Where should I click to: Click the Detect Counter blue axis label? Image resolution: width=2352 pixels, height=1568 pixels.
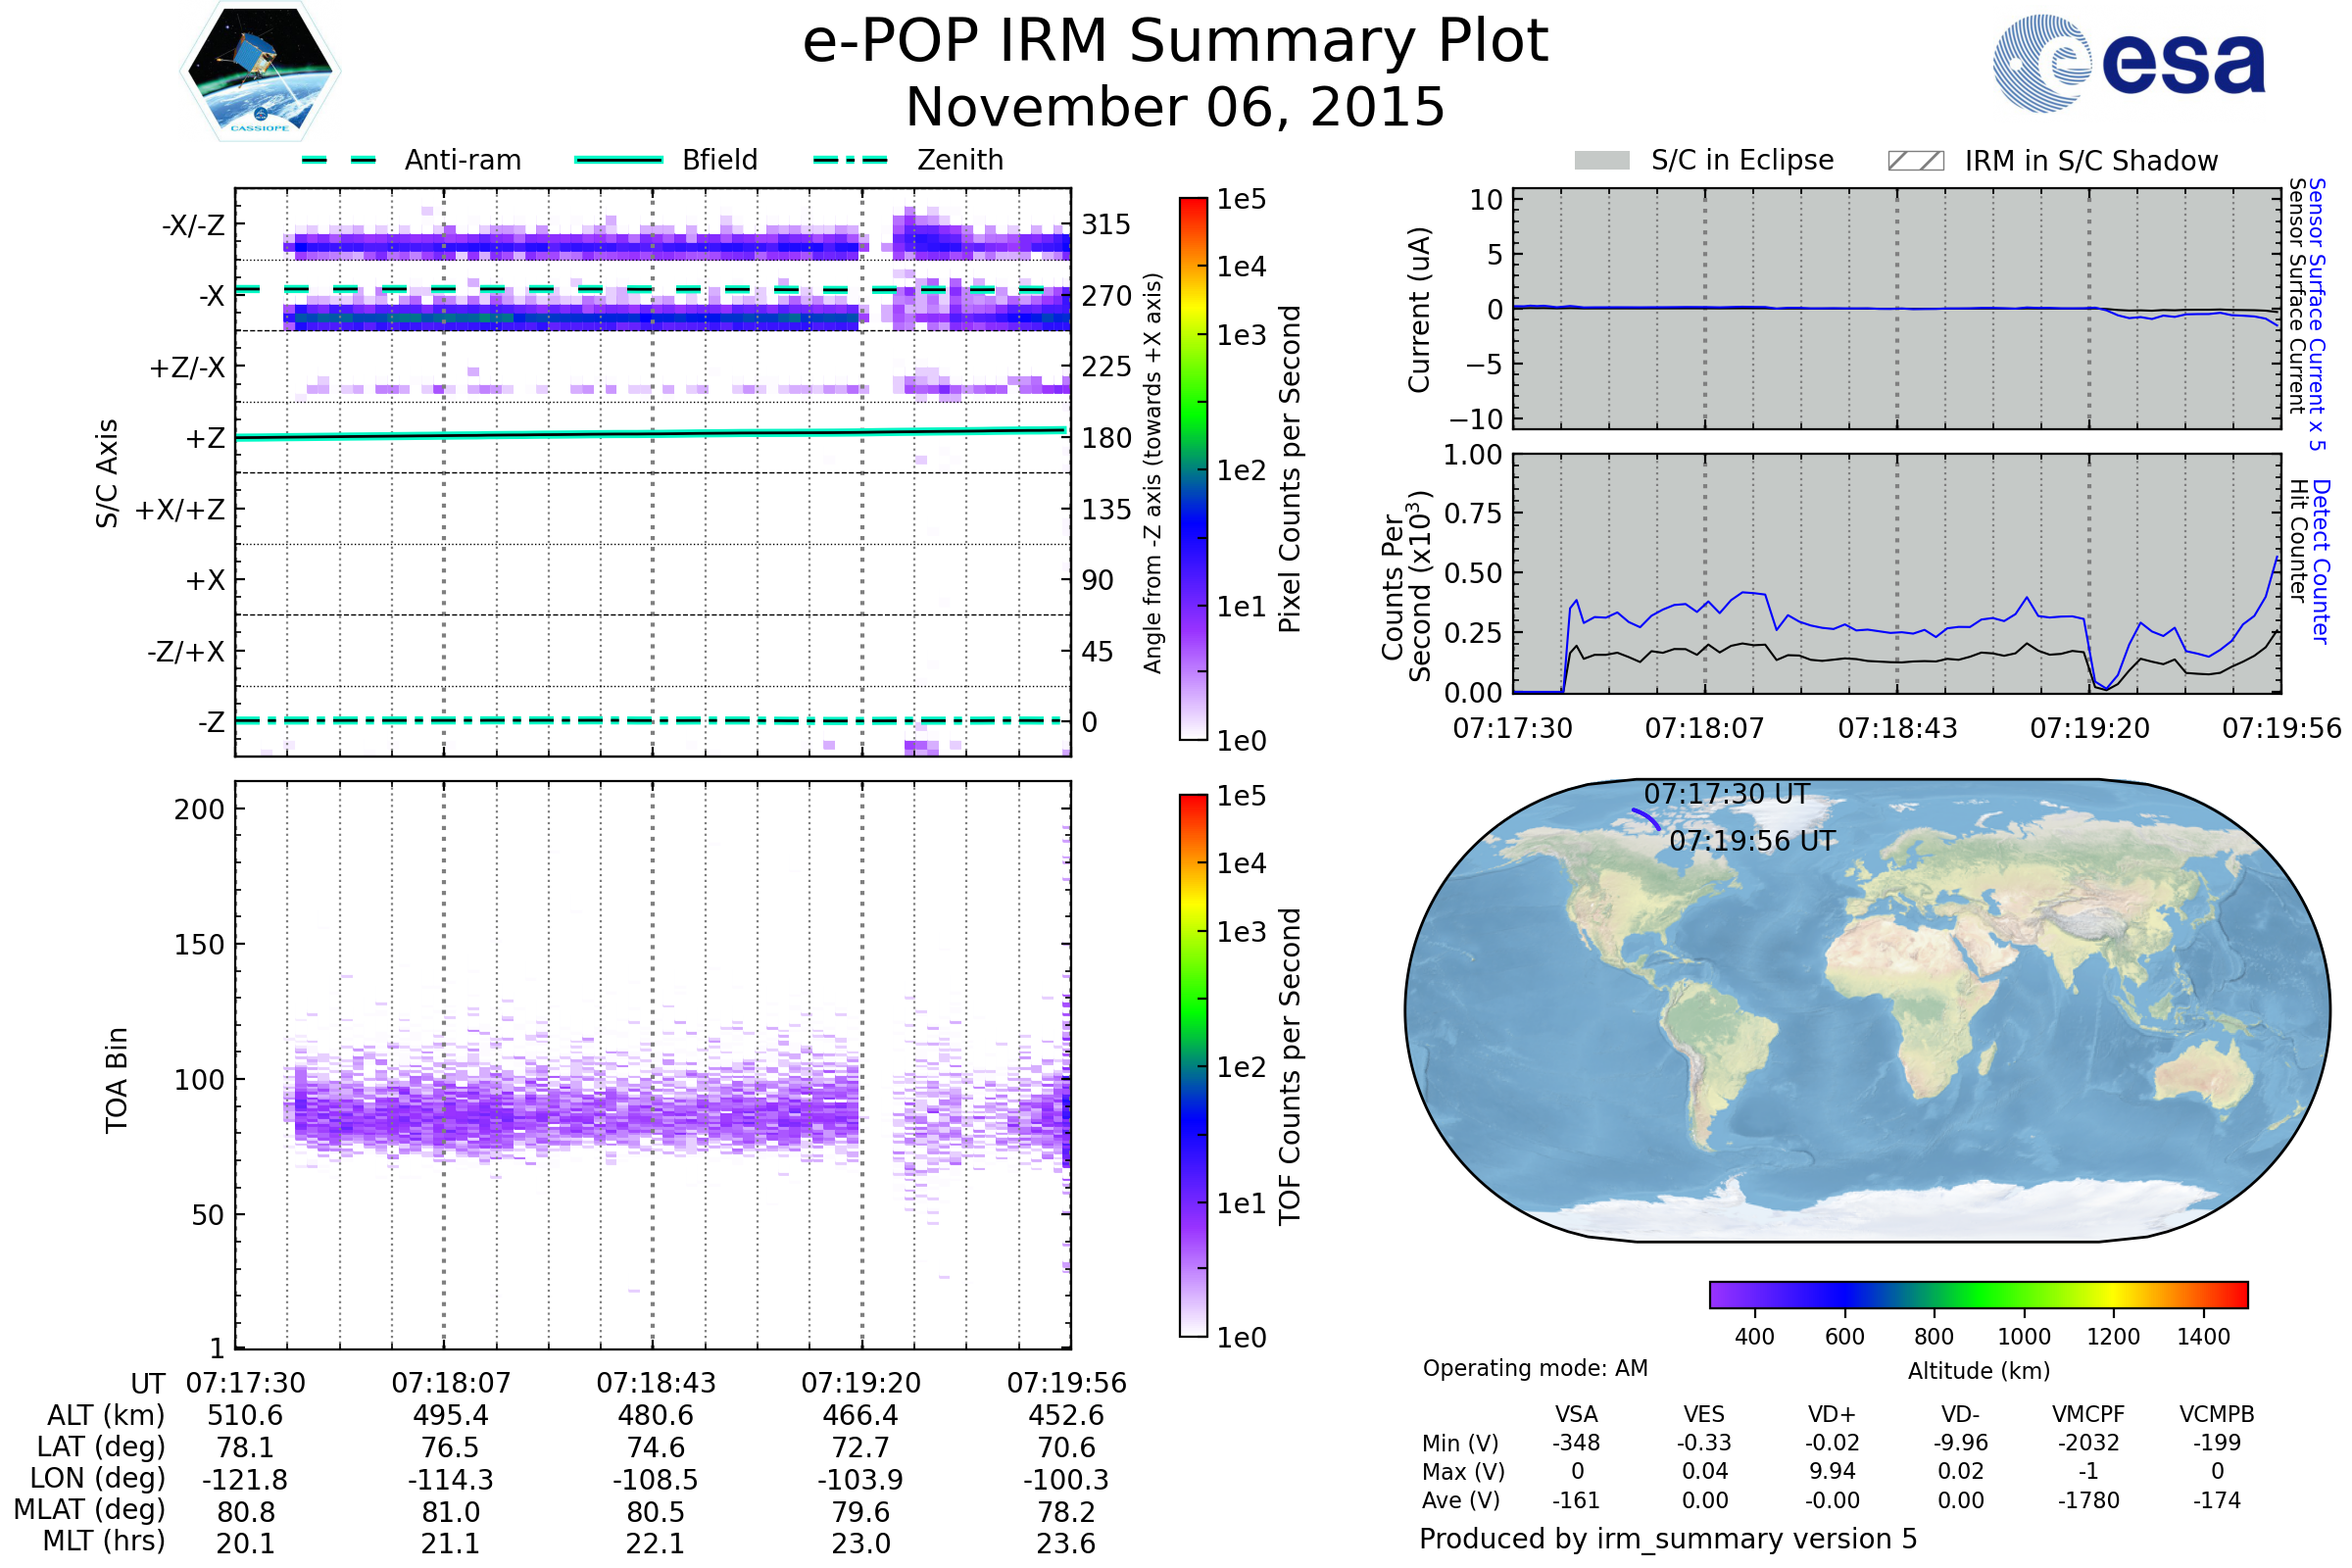pyautogui.click(x=2321, y=561)
